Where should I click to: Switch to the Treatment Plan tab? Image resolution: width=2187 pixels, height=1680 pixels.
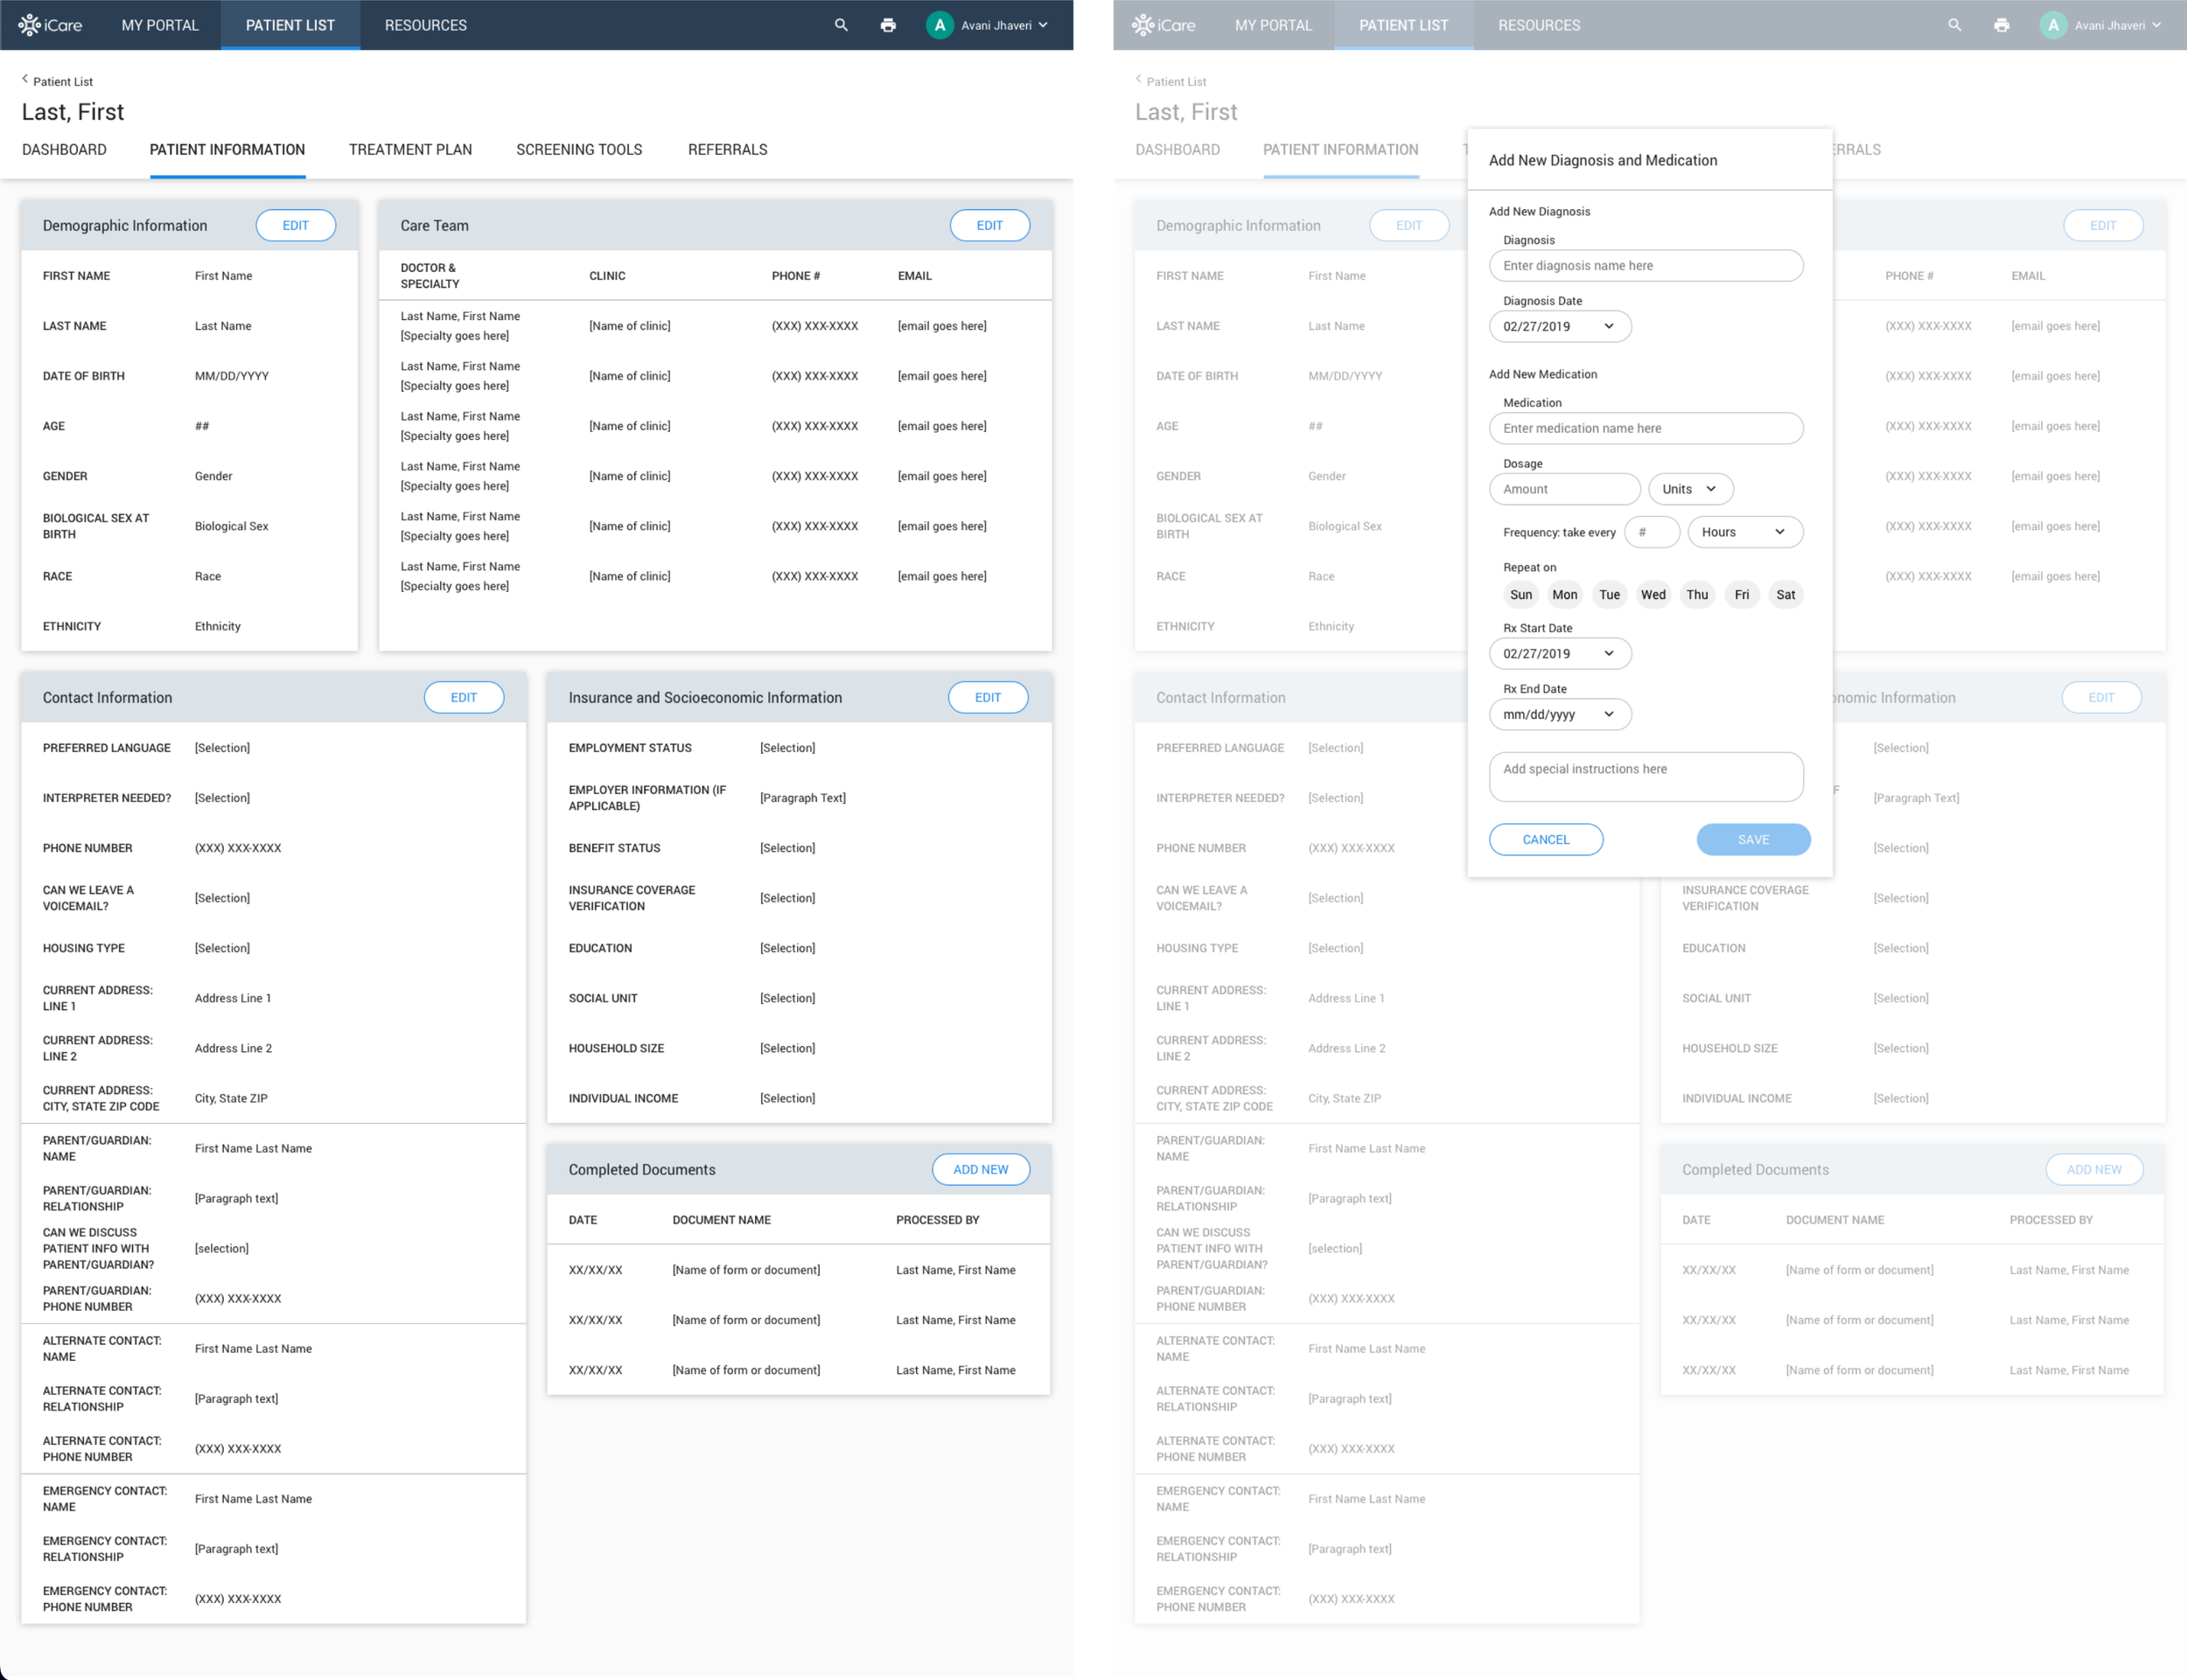410,150
